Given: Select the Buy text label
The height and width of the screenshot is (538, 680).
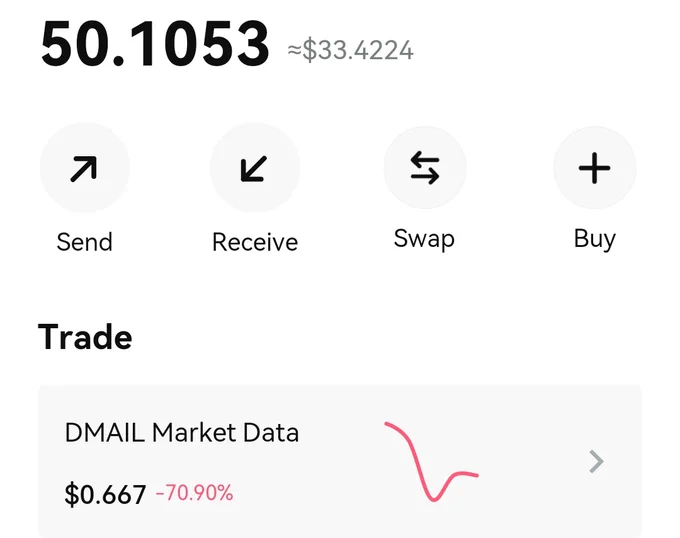Looking at the screenshot, I should click(595, 239).
